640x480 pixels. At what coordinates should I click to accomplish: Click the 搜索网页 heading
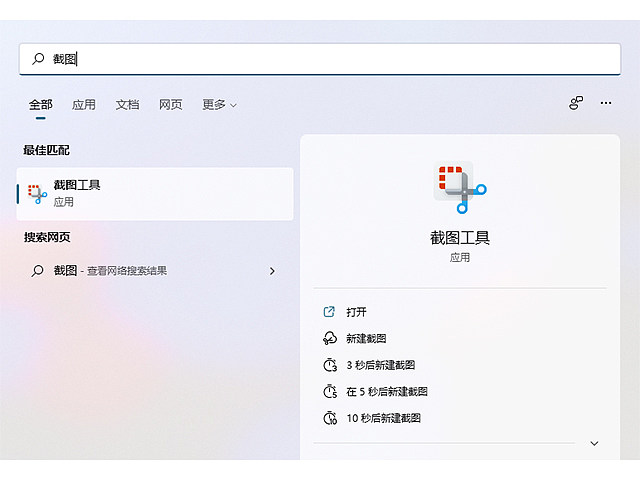[x=47, y=237]
